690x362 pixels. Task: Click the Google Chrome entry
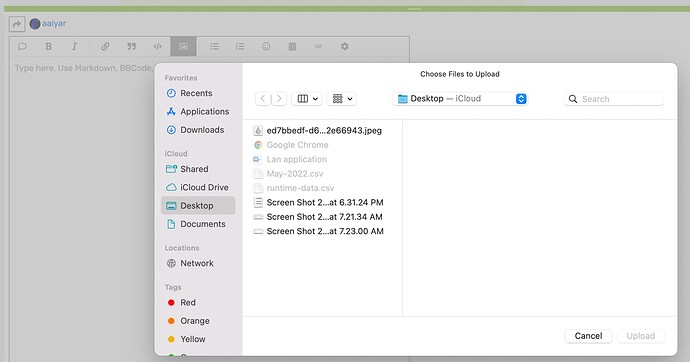(x=322, y=145)
